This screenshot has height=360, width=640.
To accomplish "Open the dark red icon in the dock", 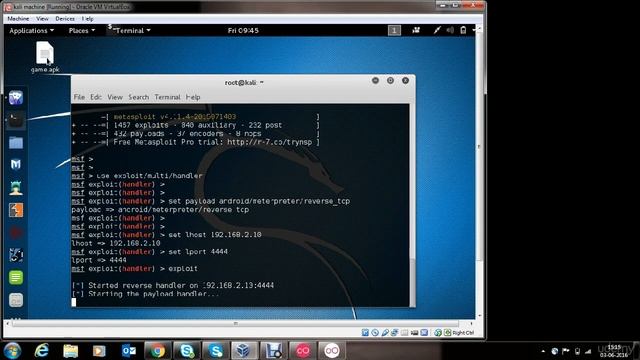I will (x=16, y=233).
